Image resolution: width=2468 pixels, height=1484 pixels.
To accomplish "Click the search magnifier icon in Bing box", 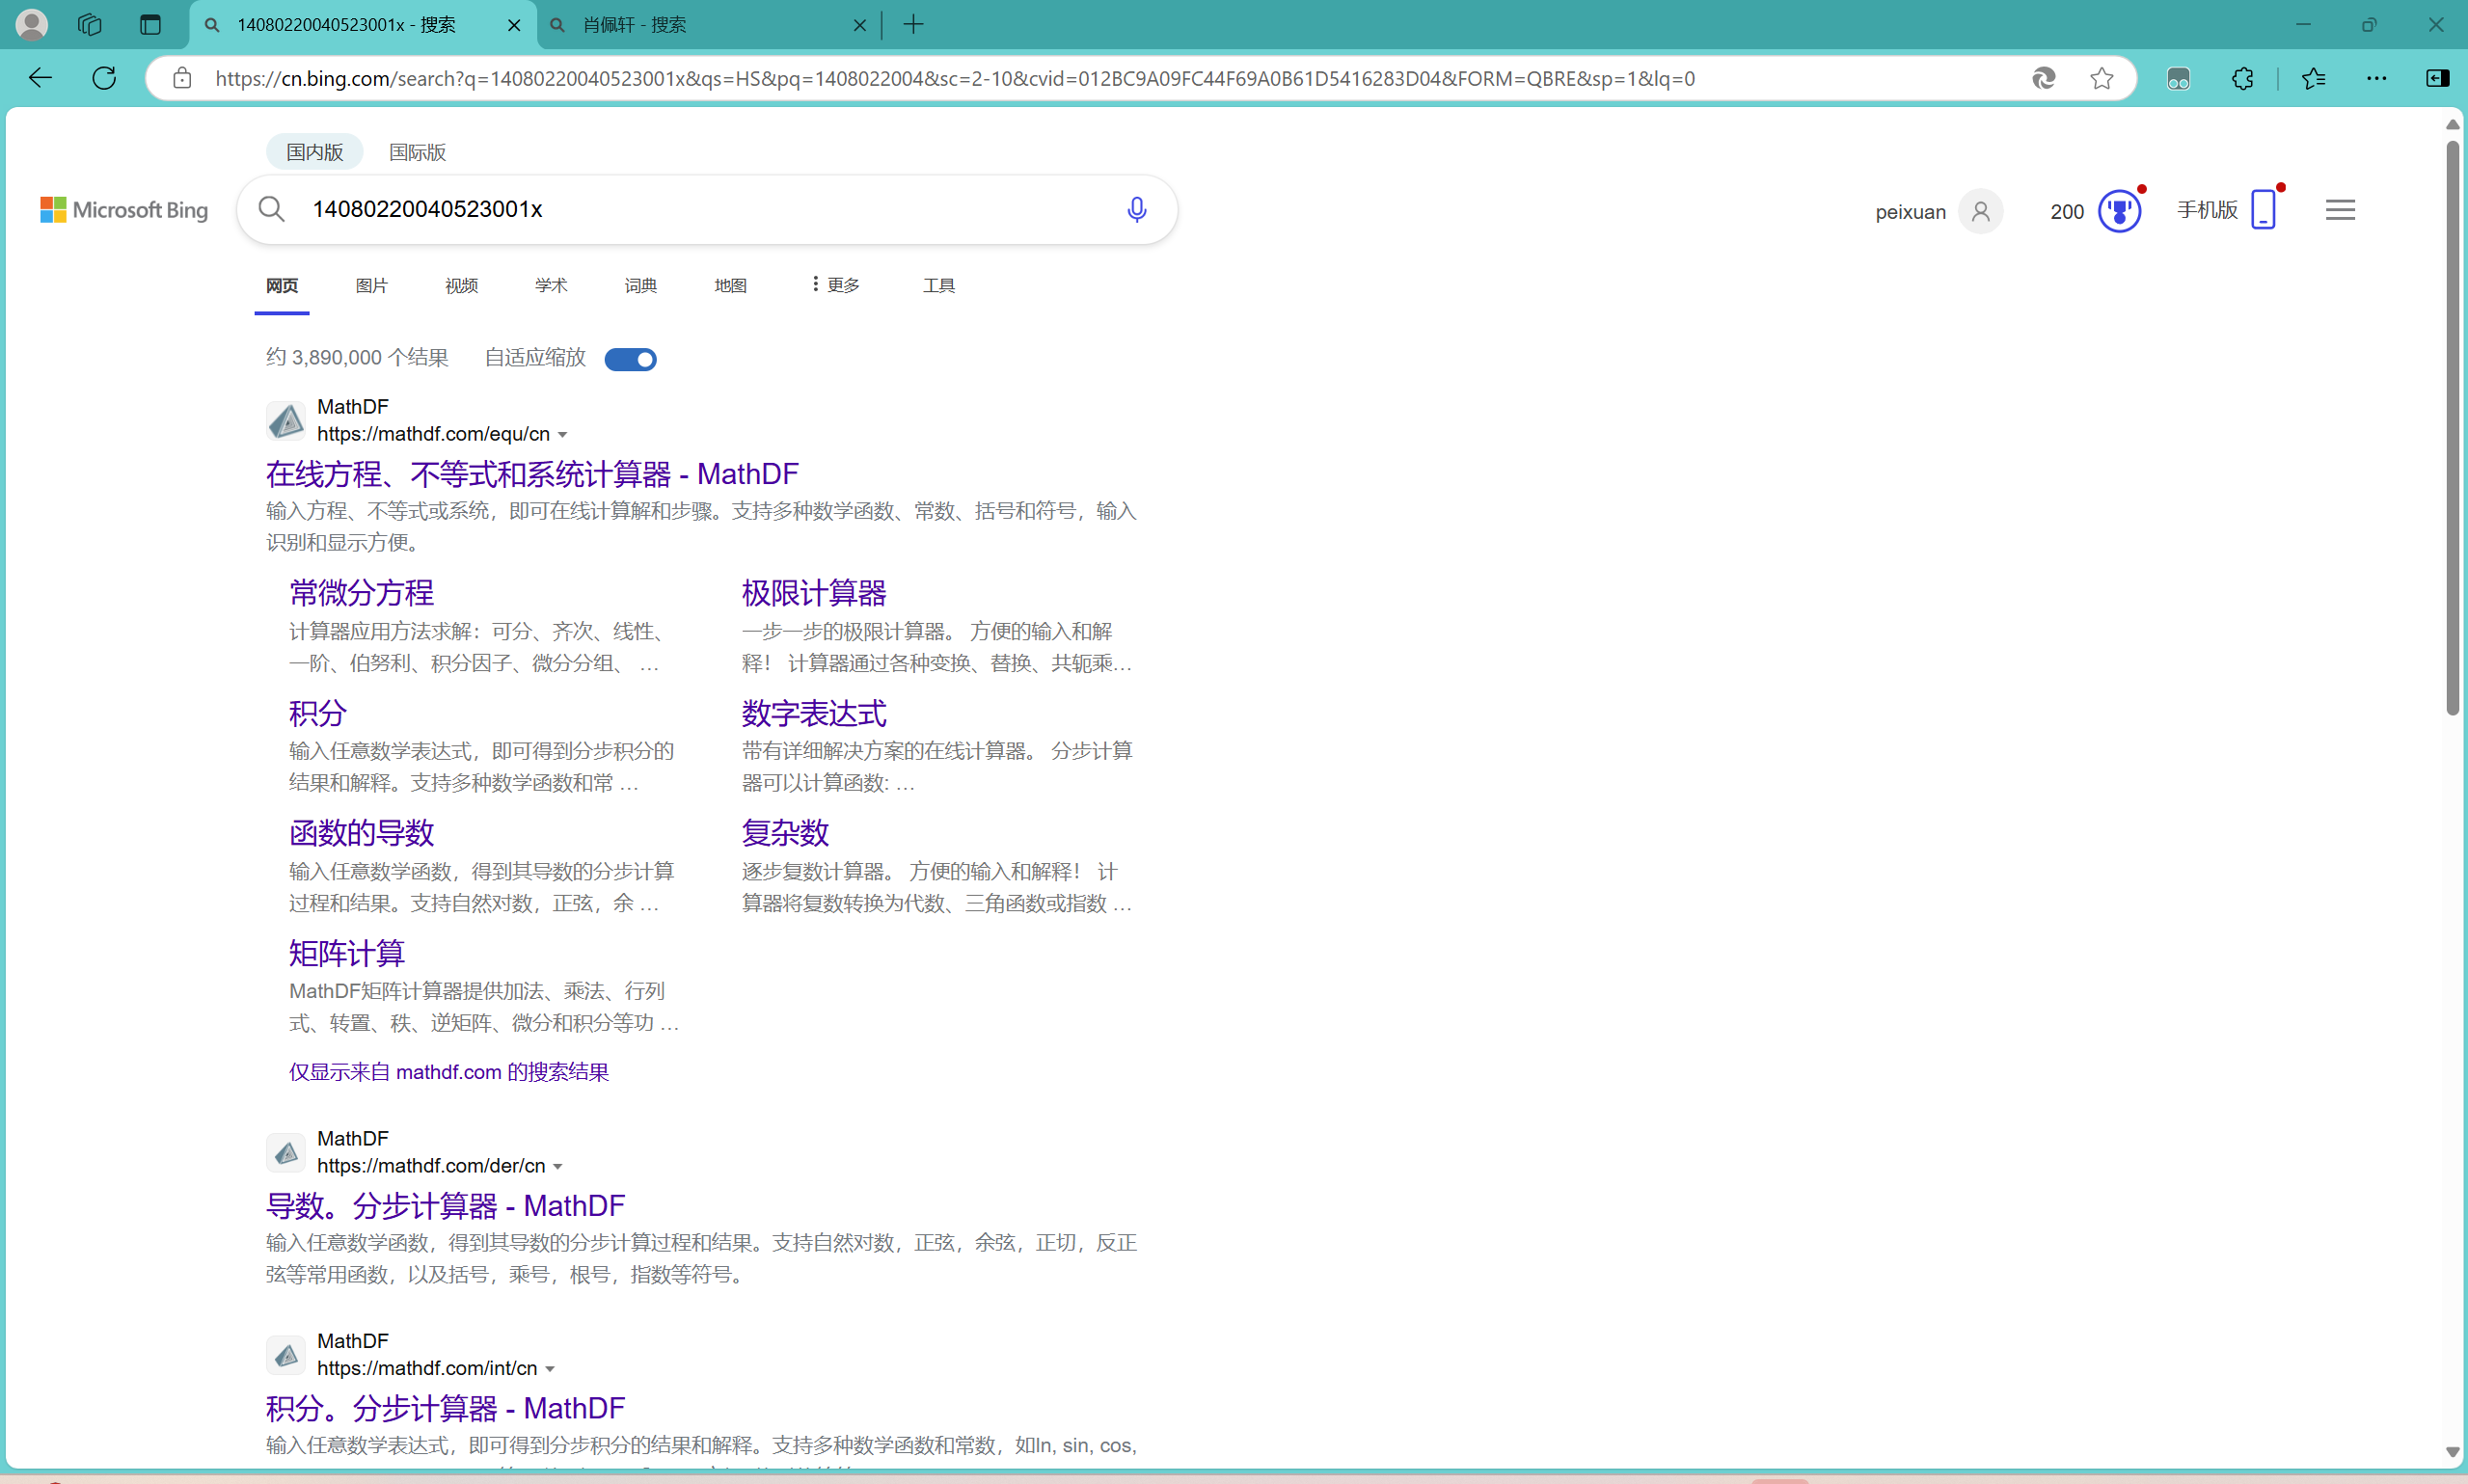I will coord(272,209).
